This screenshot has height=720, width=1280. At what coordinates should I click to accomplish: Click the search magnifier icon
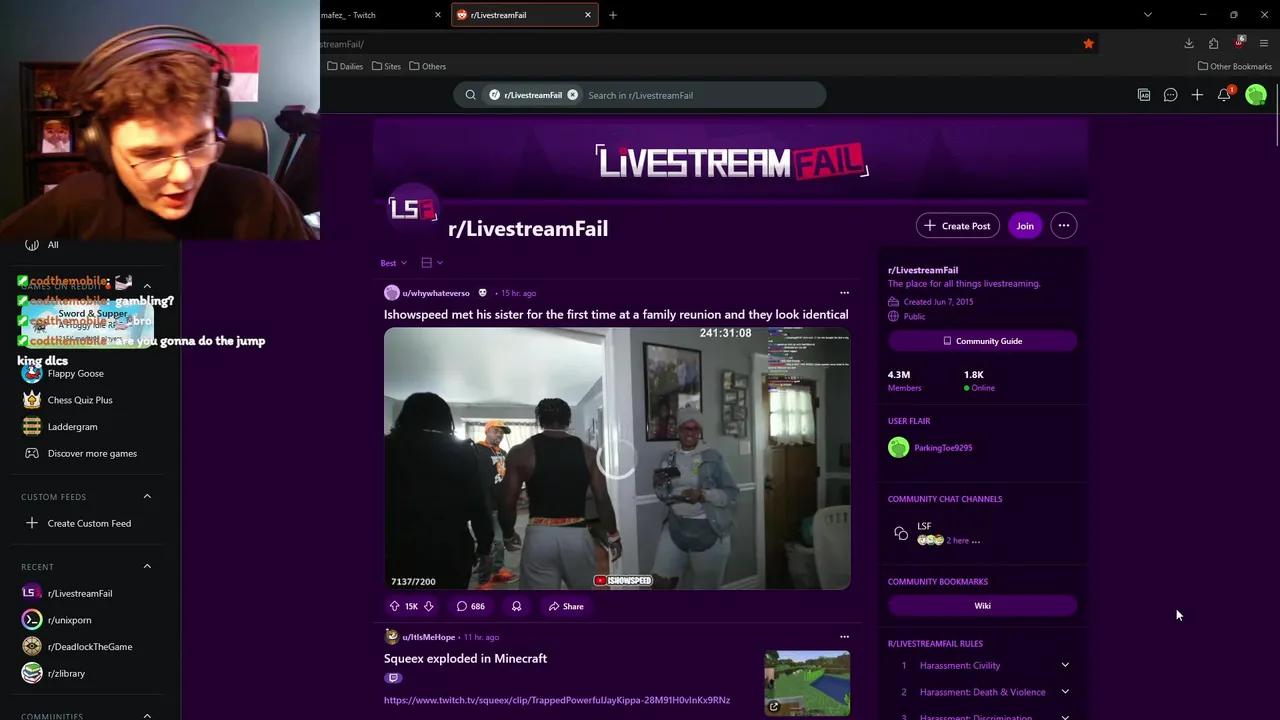point(470,95)
